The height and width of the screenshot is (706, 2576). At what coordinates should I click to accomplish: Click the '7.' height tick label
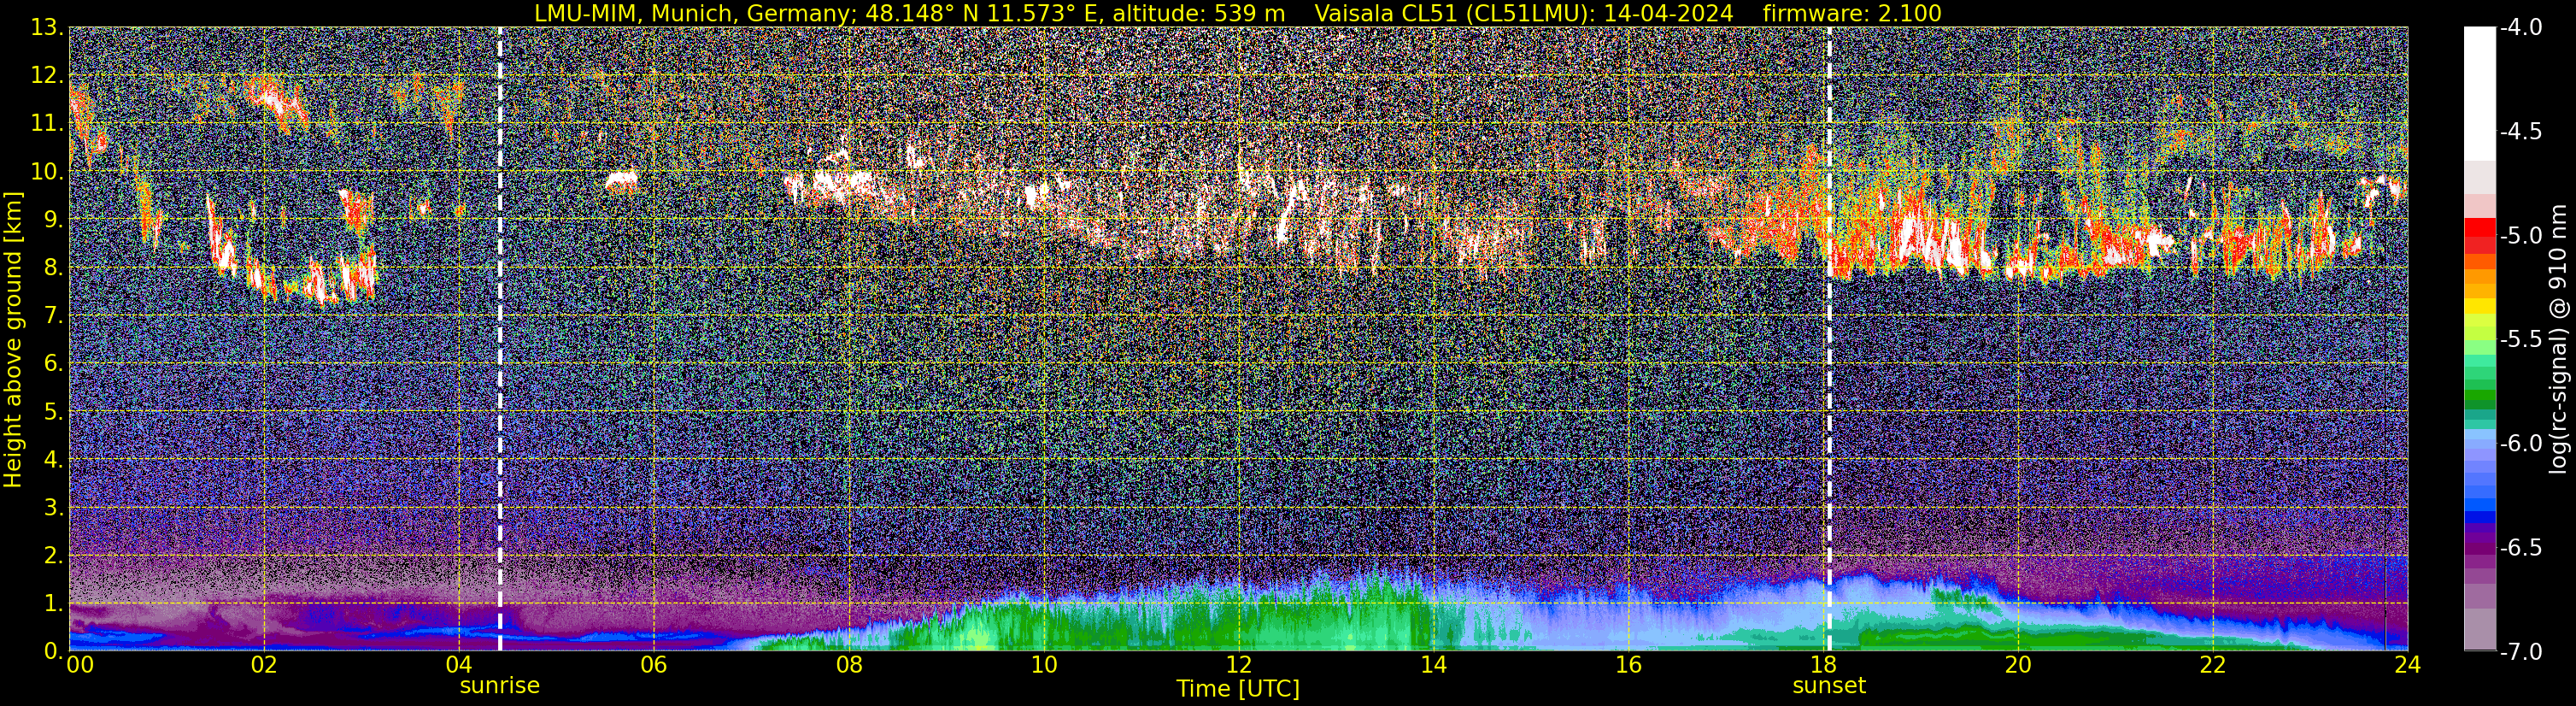coord(53,316)
